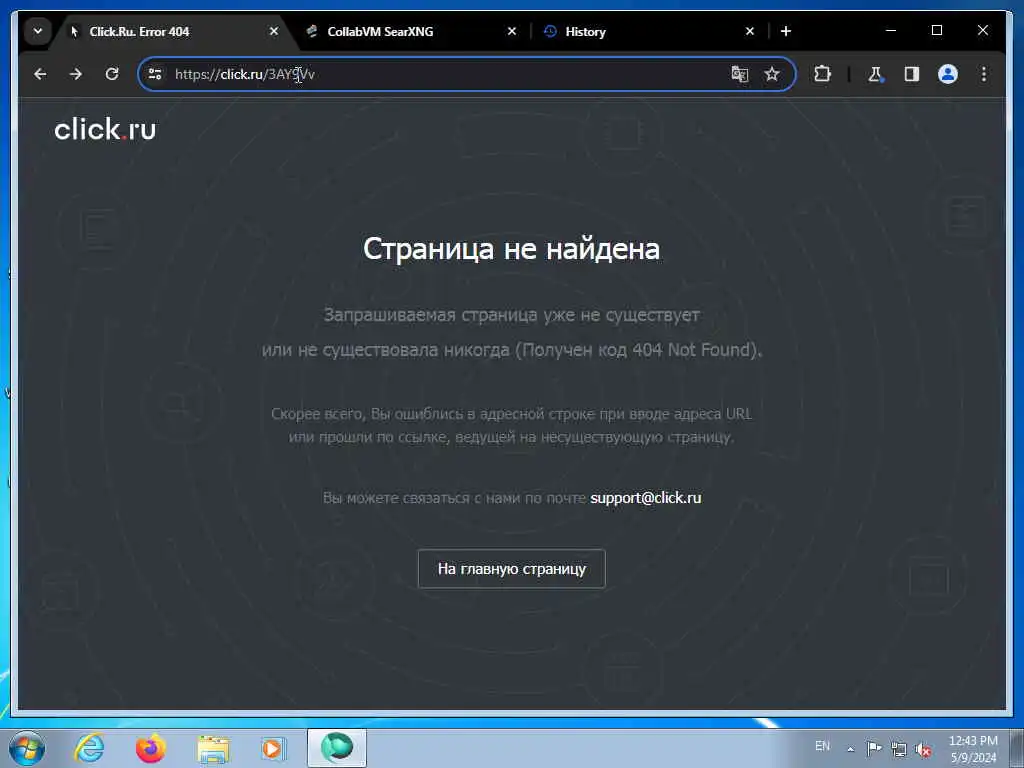This screenshot has height=768, width=1024.
Task: Reload the current page
Action: pos(112,74)
